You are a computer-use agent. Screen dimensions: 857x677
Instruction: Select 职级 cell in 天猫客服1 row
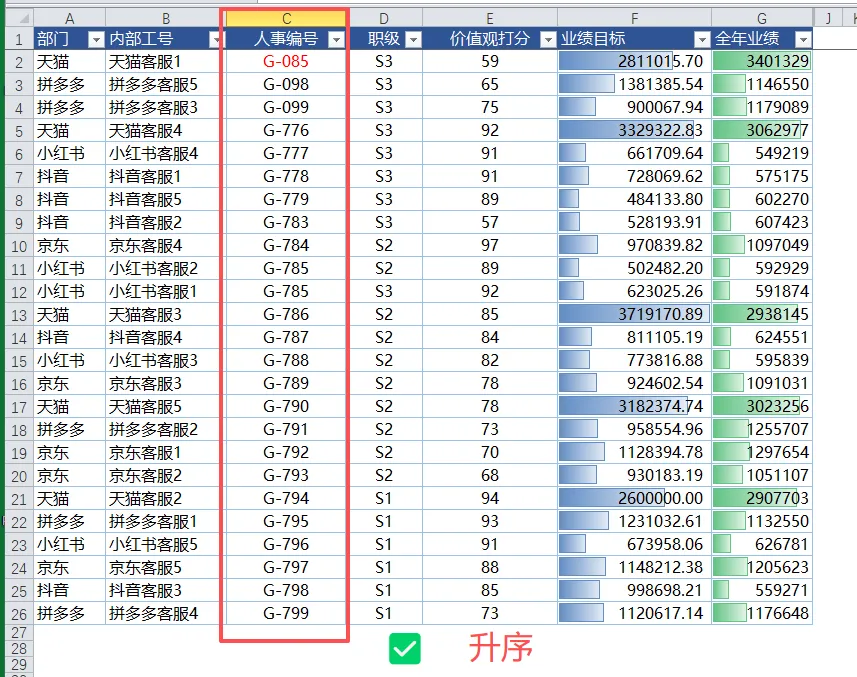(384, 61)
